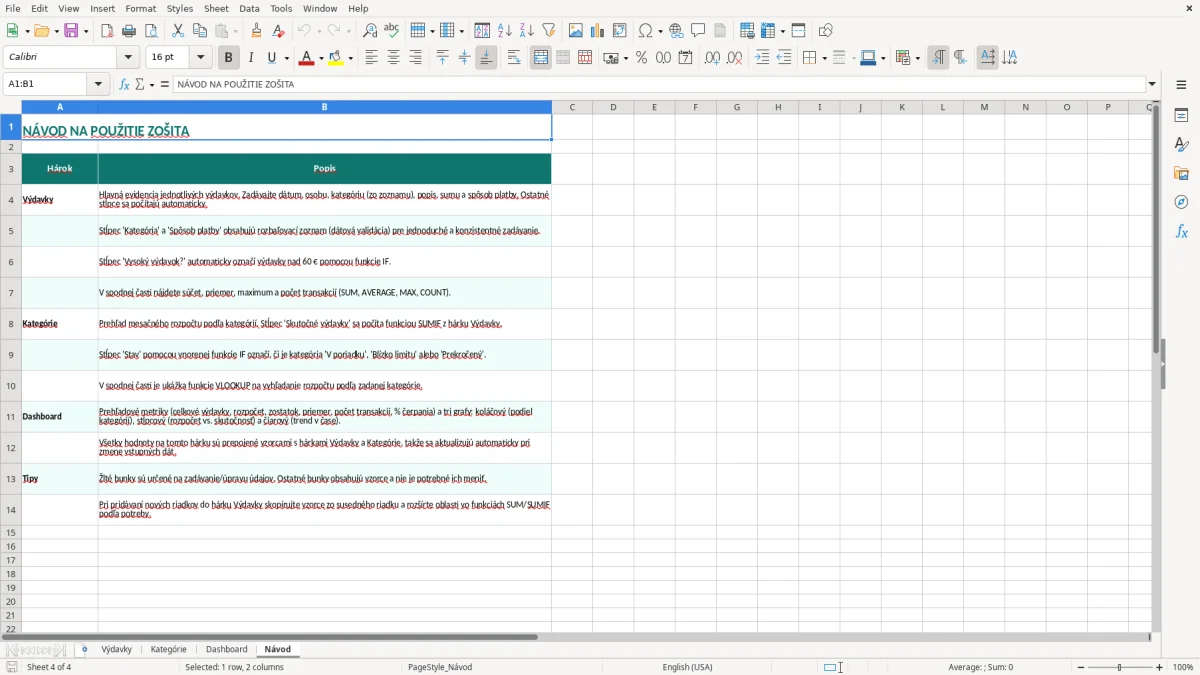This screenshot has height=675, width=1200.
Task: Insert a comment
Action: click(699, 31)
